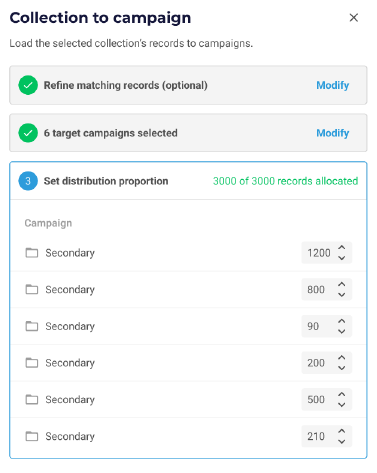This screenshot has width=377, height=473.
Task: Decrease the 500 allocation with down arrow
Action: pos(341,405)
